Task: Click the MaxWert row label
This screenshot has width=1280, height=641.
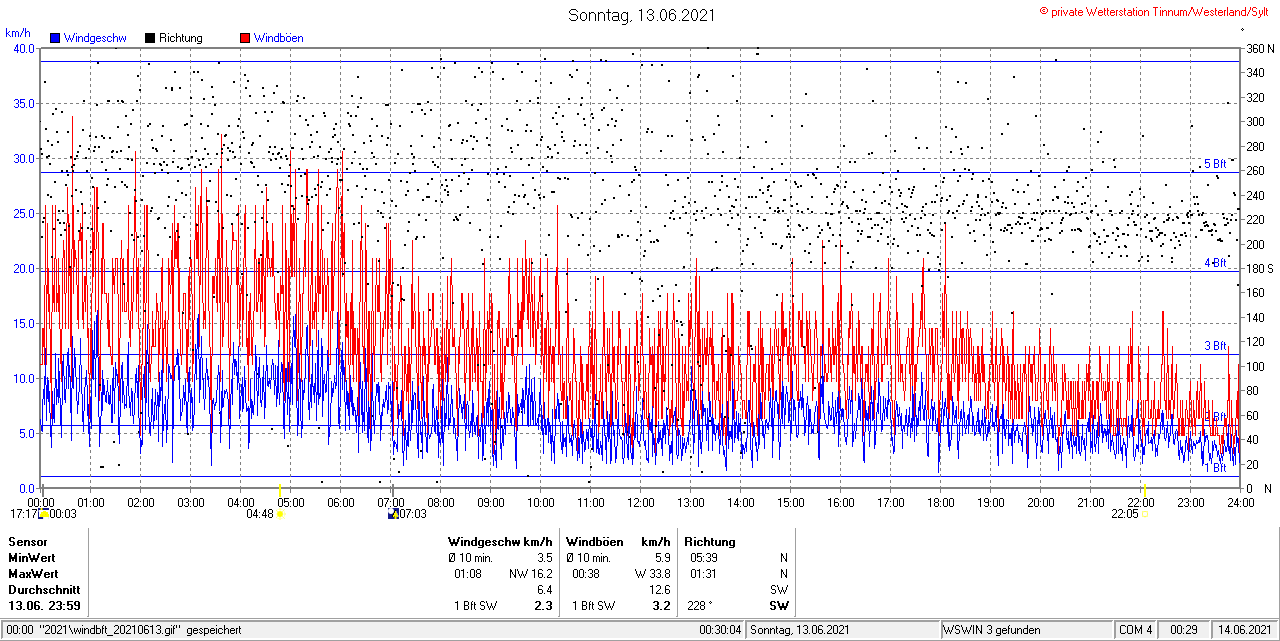Action: pyautogui.click(x=33, y=574)
